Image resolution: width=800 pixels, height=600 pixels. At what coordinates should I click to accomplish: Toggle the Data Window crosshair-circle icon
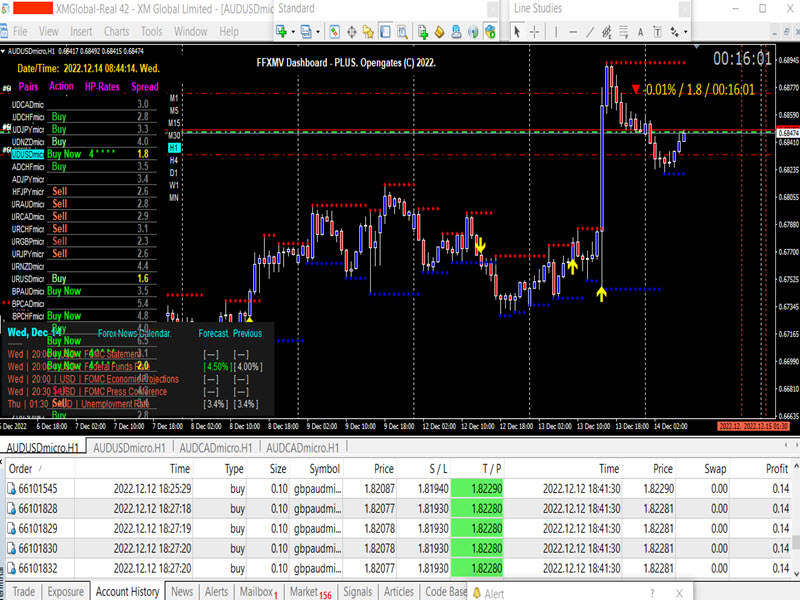(352, 32)
